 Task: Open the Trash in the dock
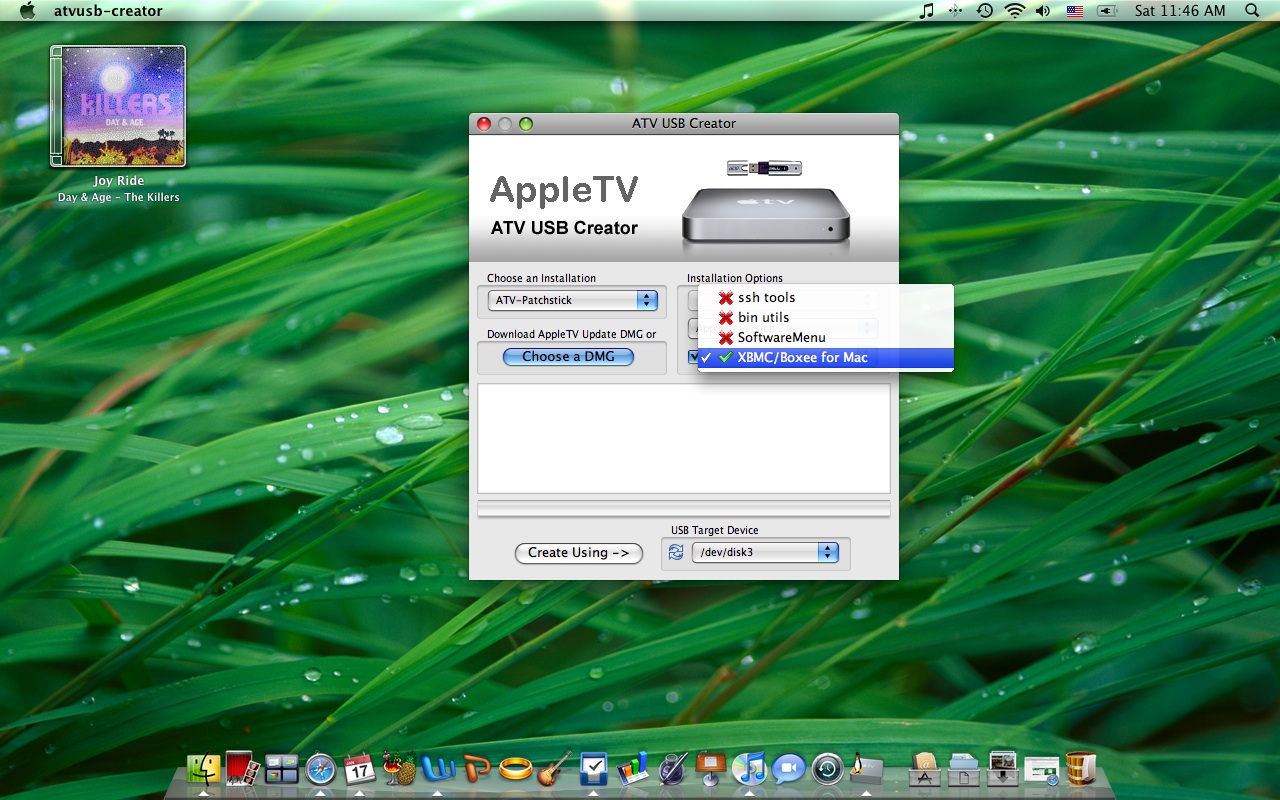coord(1081,768)
